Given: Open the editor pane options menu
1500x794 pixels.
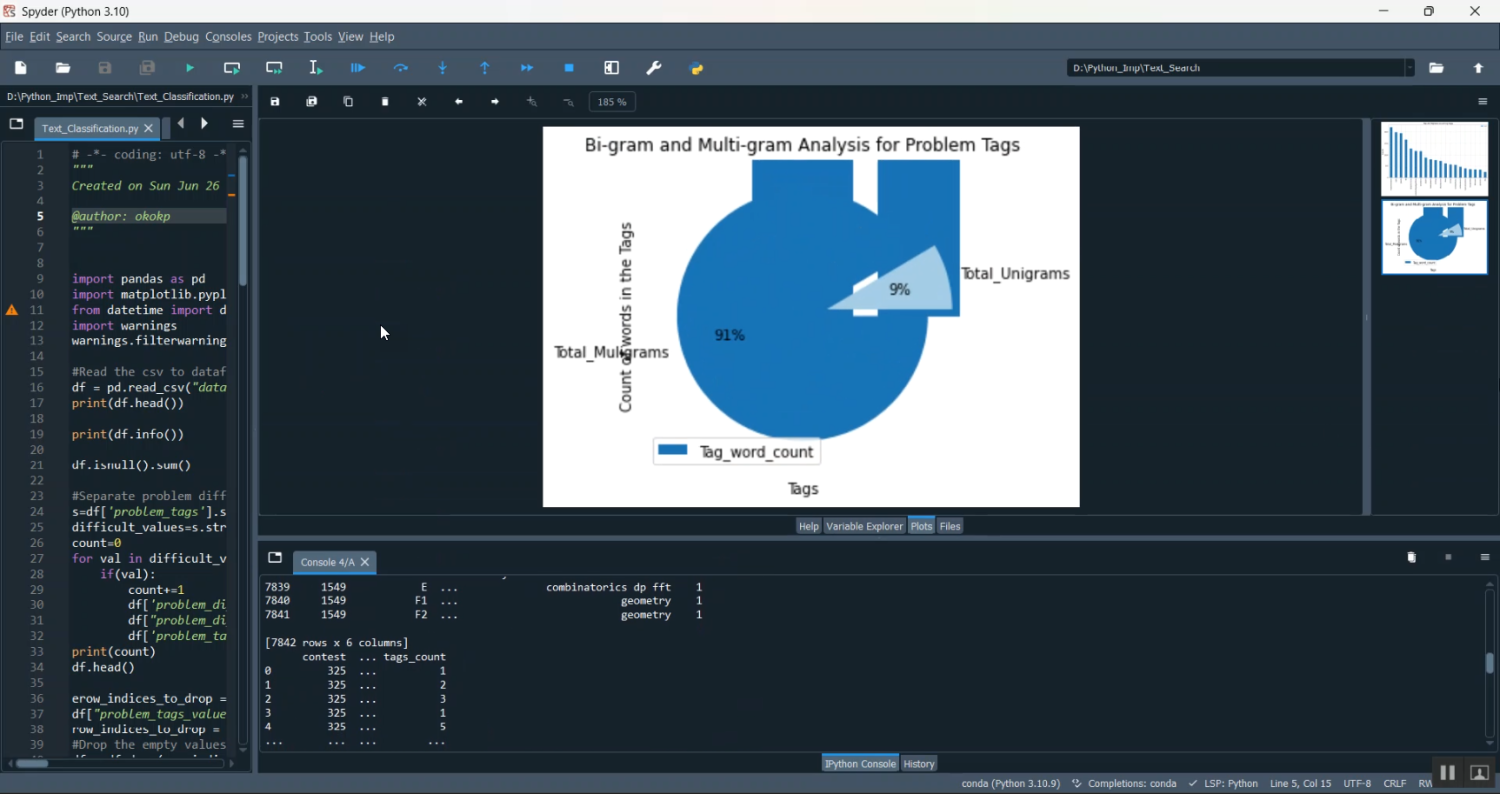Looking at the screenshot, I should coord(238,125).
